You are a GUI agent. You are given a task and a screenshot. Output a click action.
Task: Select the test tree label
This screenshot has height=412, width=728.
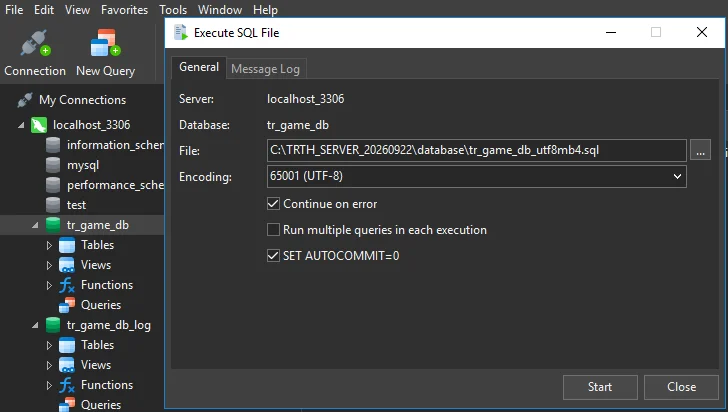(76, 205)
